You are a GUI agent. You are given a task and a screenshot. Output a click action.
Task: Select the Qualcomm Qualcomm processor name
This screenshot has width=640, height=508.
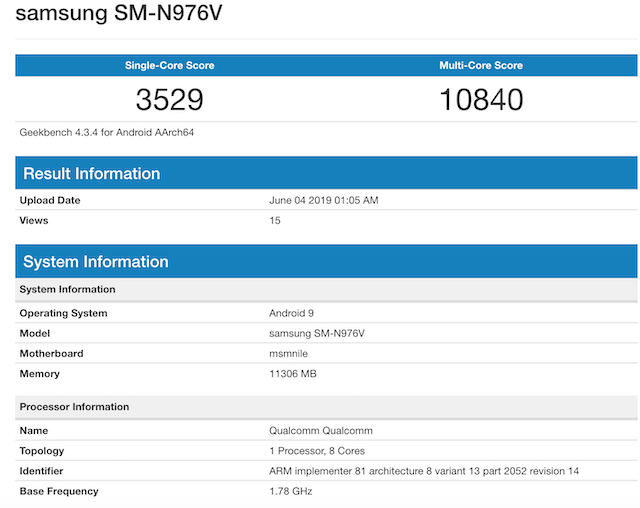tap(319, 430)
